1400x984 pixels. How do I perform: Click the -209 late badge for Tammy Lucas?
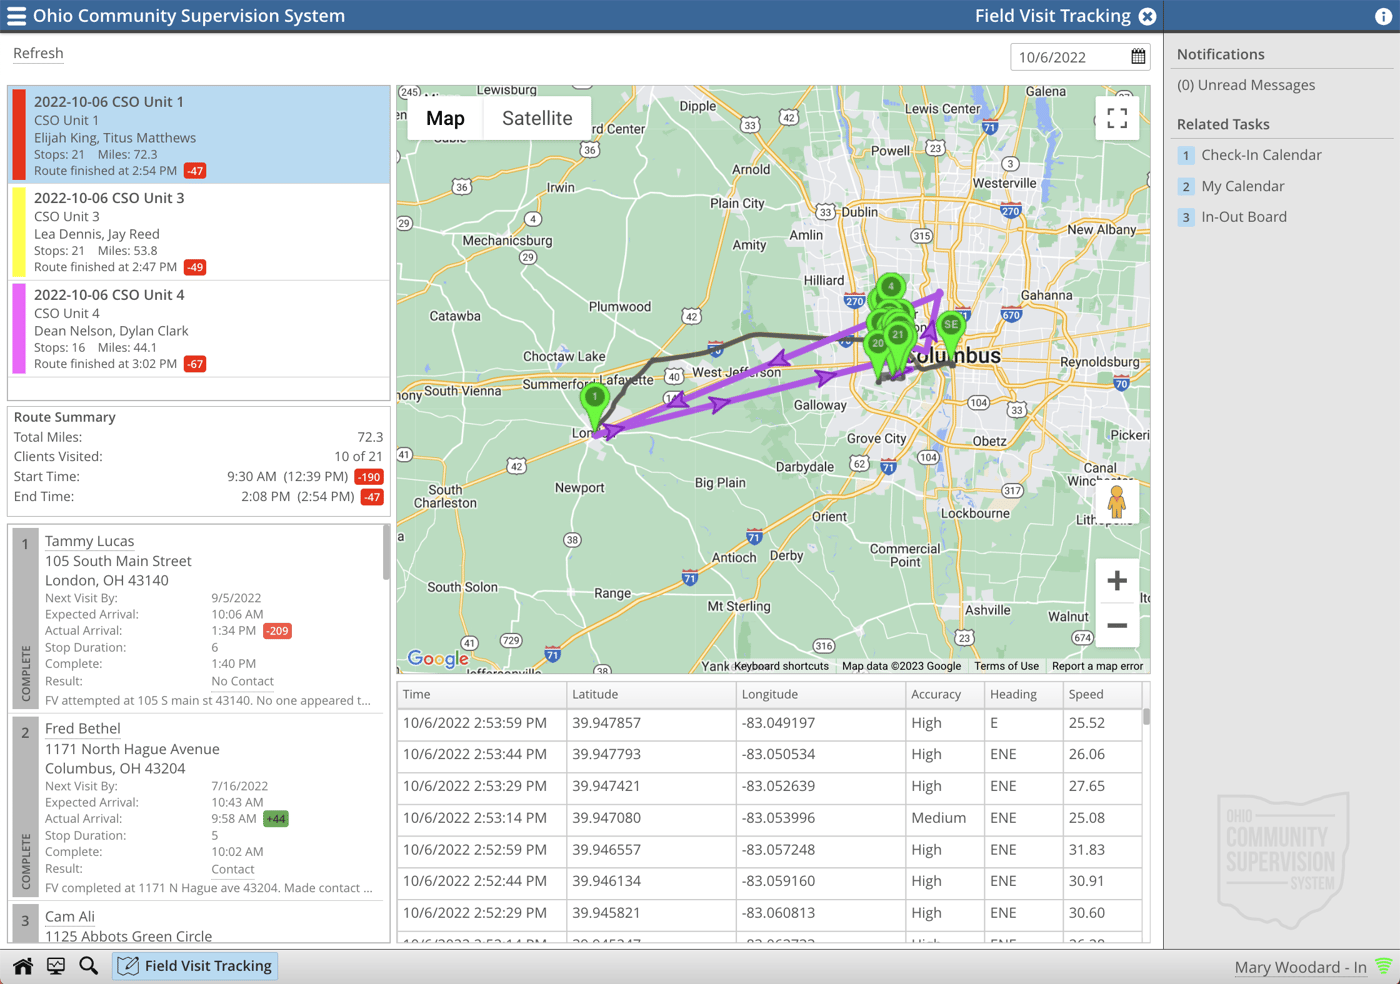click(277, 631)
